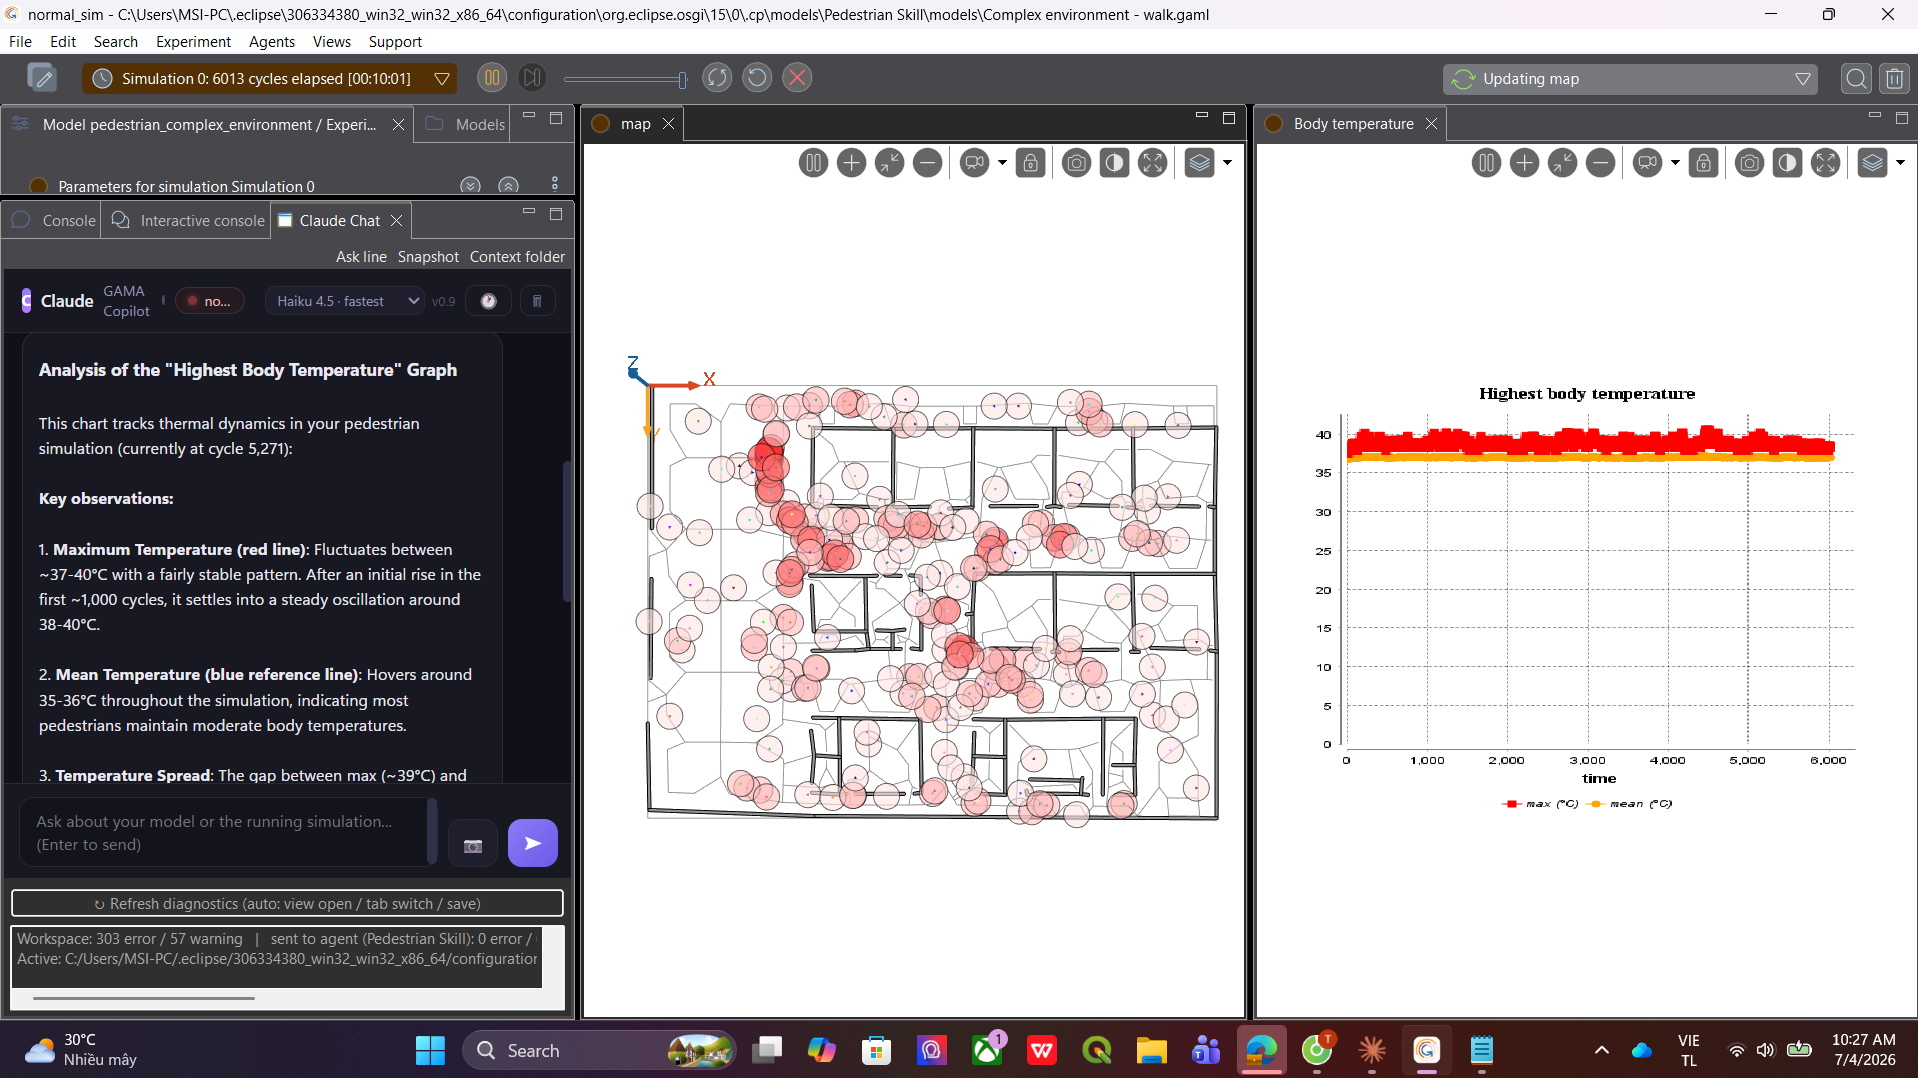Open File Explorer from taskbar
The height and width of the screenshot is (1078, 1918).
pyautogui.click(x=1151, y=1050)
